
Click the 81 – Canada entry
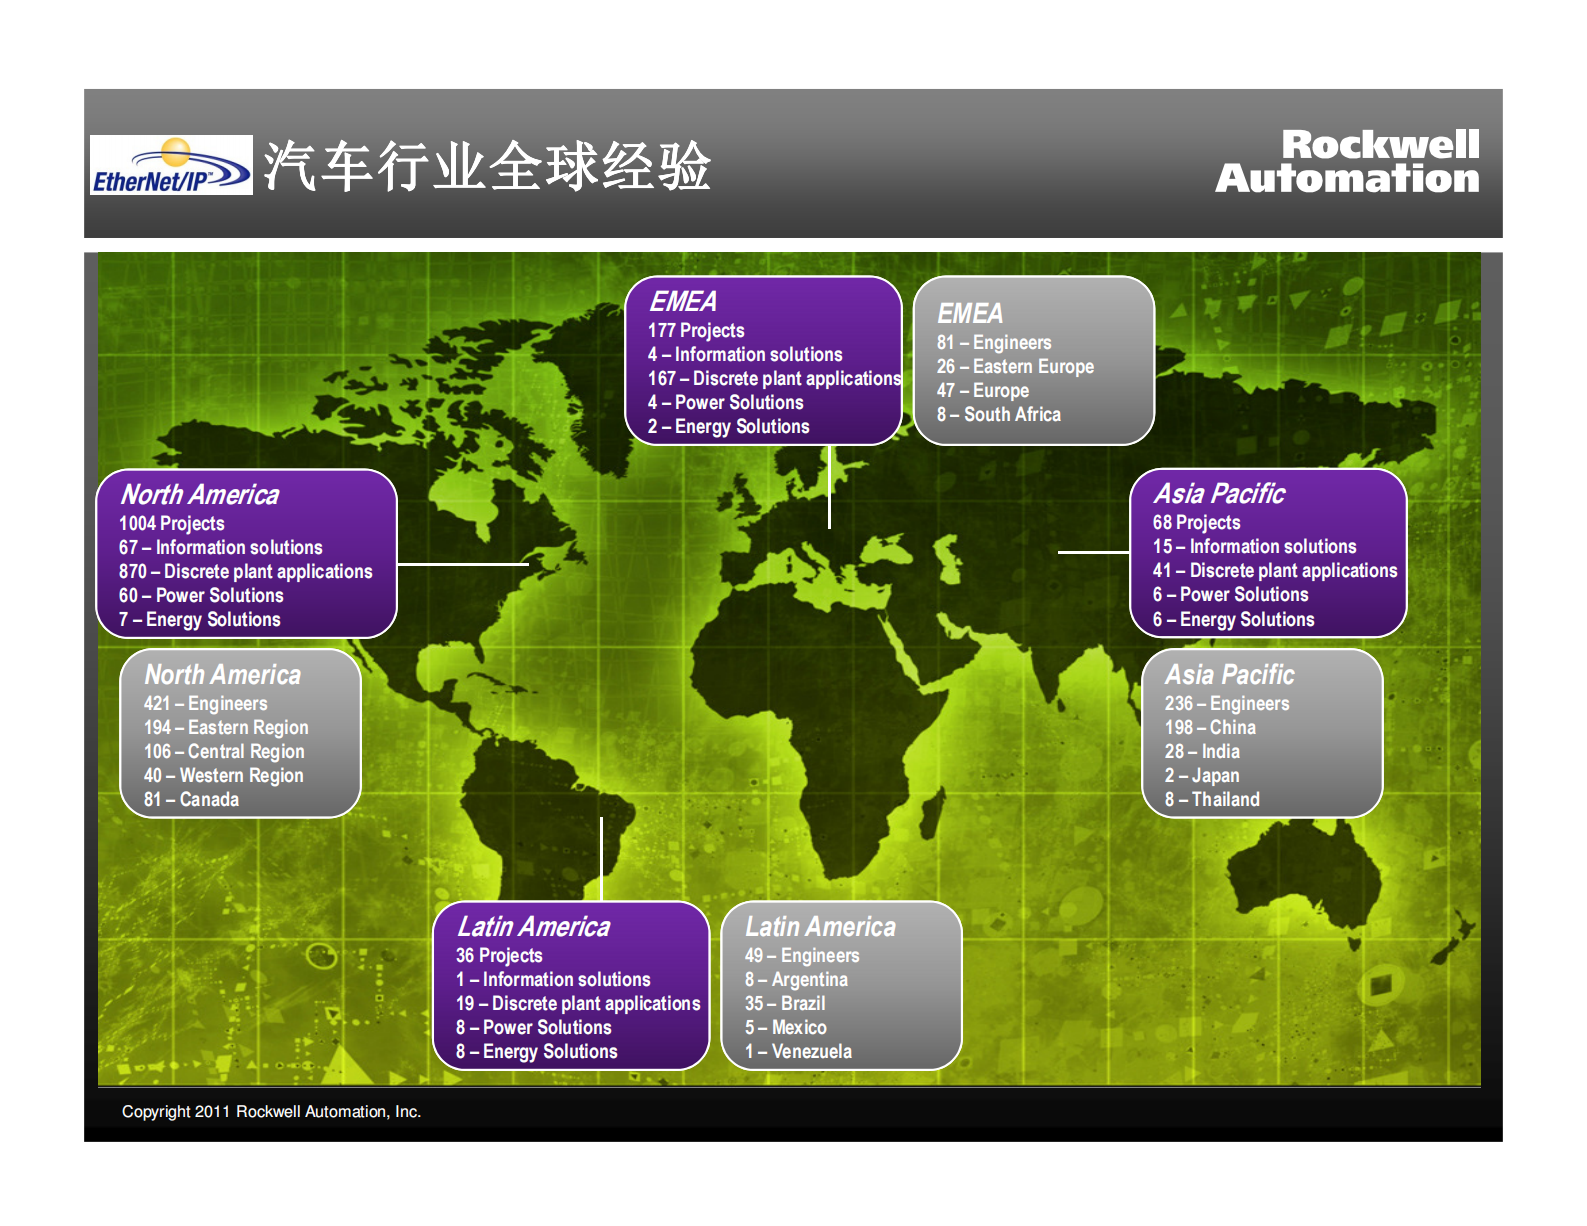tap(191, 800)
